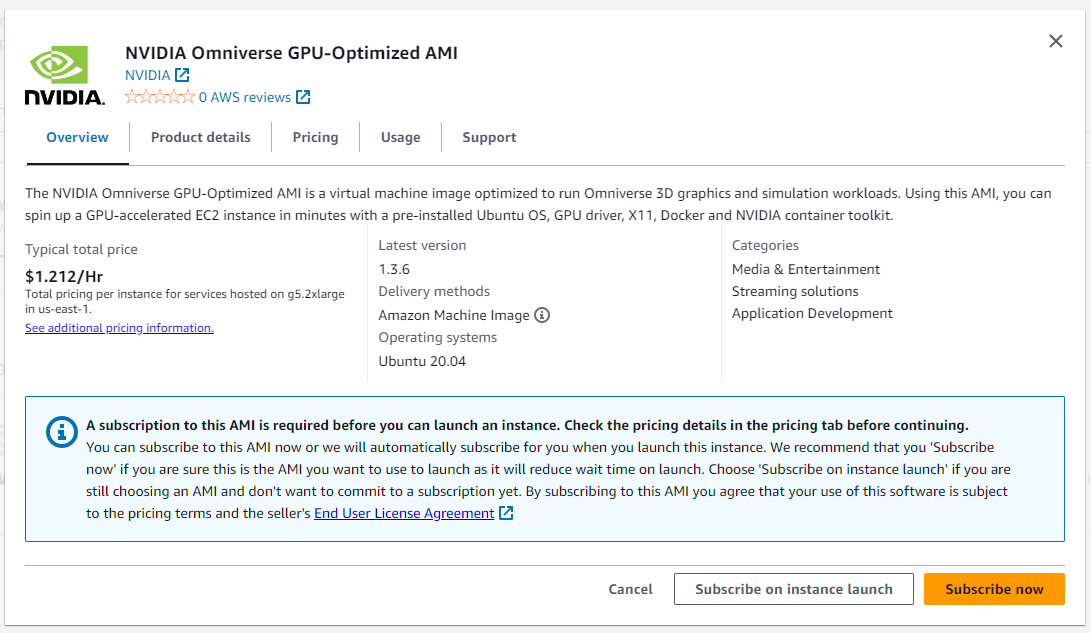The width and height of the screenshot is (1091, 633).
Task: Click the Streaming solutions category
Action: (x=795, y=291)
